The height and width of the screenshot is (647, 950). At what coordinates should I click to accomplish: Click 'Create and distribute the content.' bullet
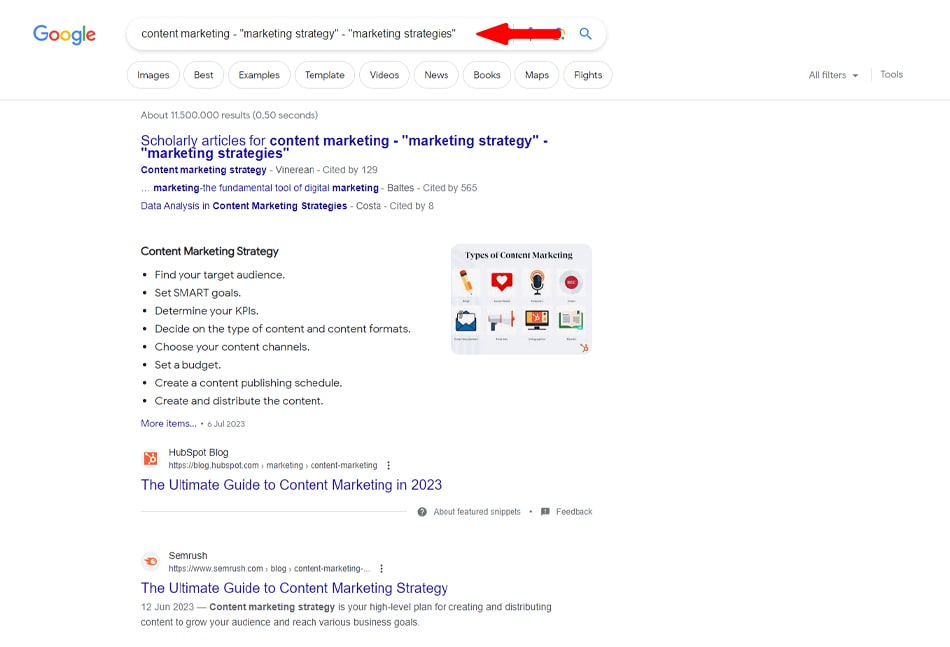click(x=239, y=401)
